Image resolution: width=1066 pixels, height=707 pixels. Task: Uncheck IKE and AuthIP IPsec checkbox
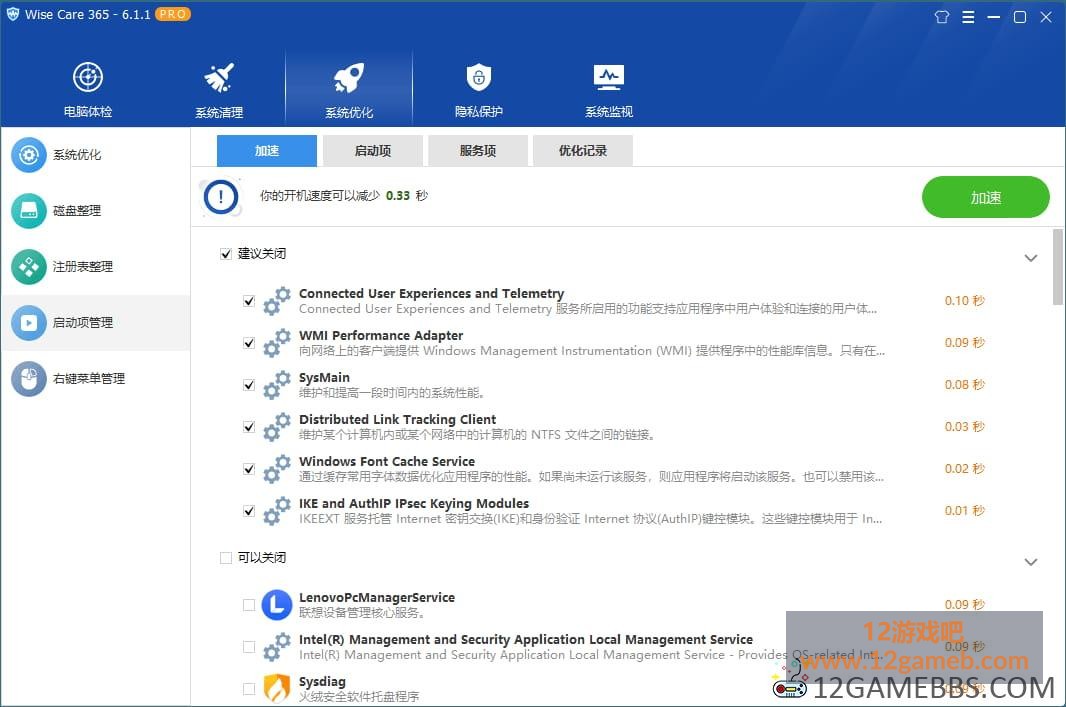click(x=249, y=511)
